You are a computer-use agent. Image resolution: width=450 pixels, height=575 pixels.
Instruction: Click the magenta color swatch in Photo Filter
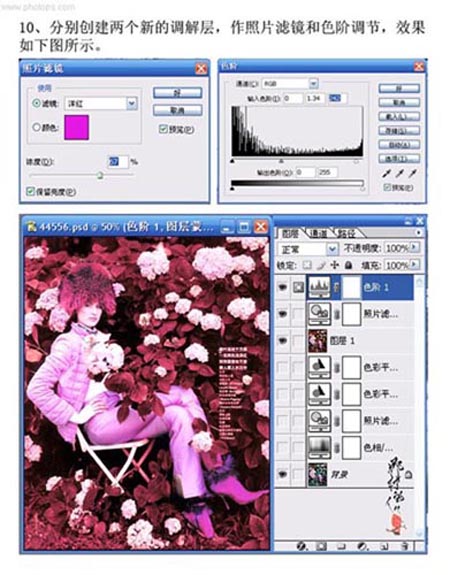[76, 127]
